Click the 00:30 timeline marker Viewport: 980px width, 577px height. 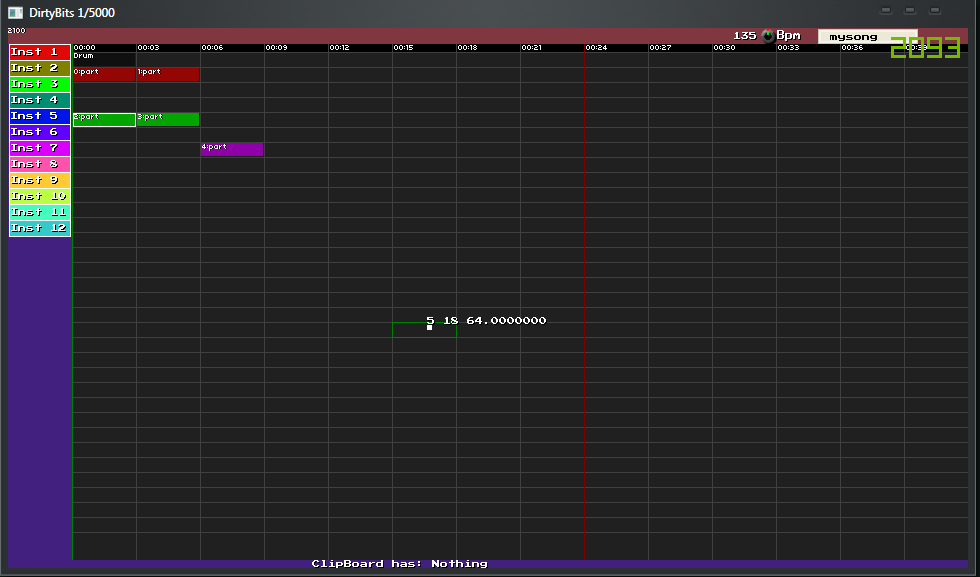coord(724,48)
